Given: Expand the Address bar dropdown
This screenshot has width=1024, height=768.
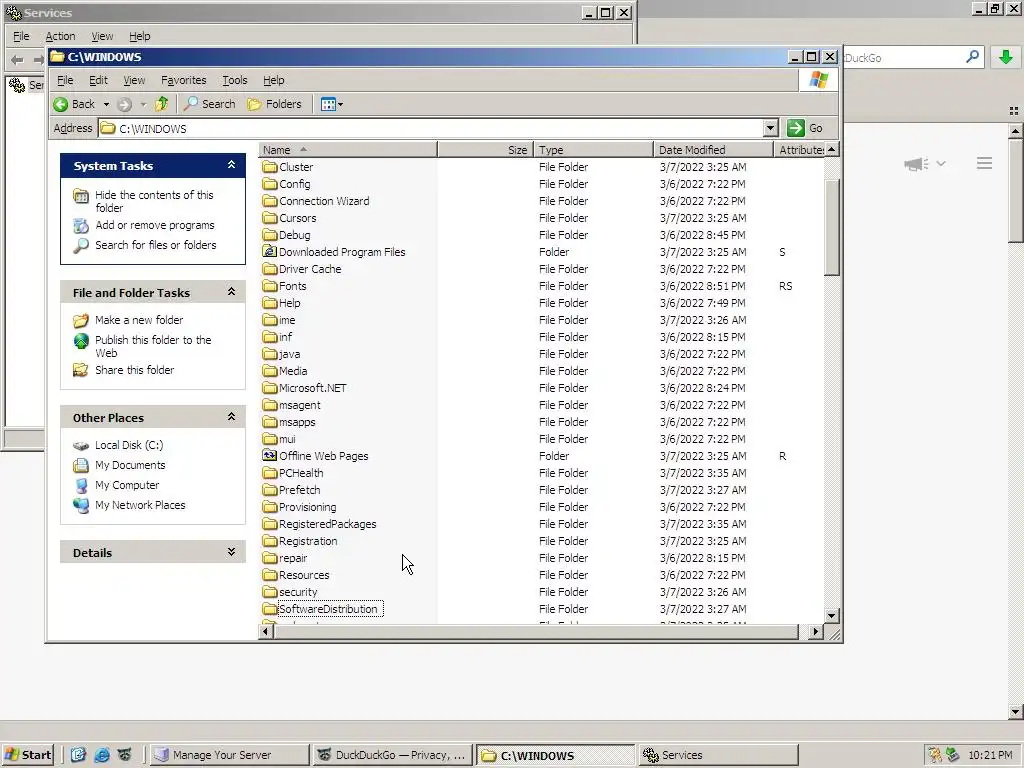Looking at the screenshot, I should coord(771,128).
